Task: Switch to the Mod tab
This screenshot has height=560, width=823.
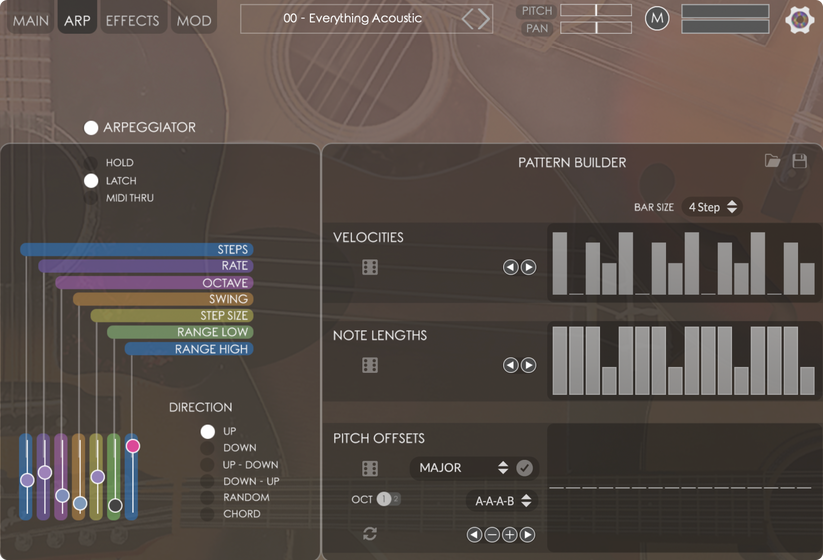Action: pos(194,20)
